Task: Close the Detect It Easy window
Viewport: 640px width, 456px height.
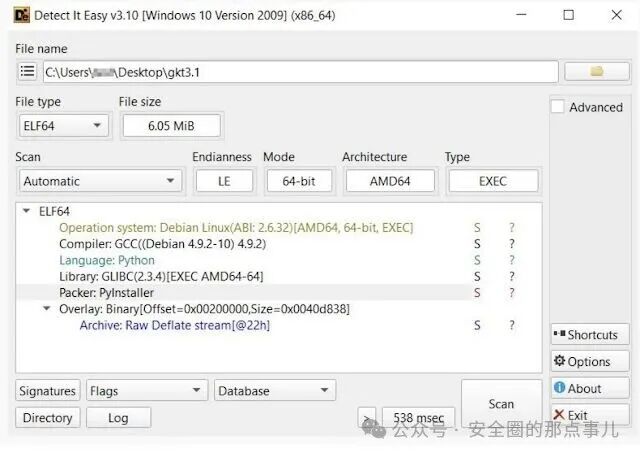Action: [x=617, y=15]
